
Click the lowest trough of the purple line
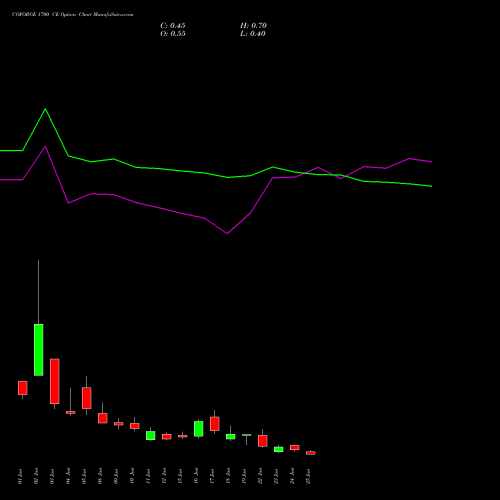(227, 234)
